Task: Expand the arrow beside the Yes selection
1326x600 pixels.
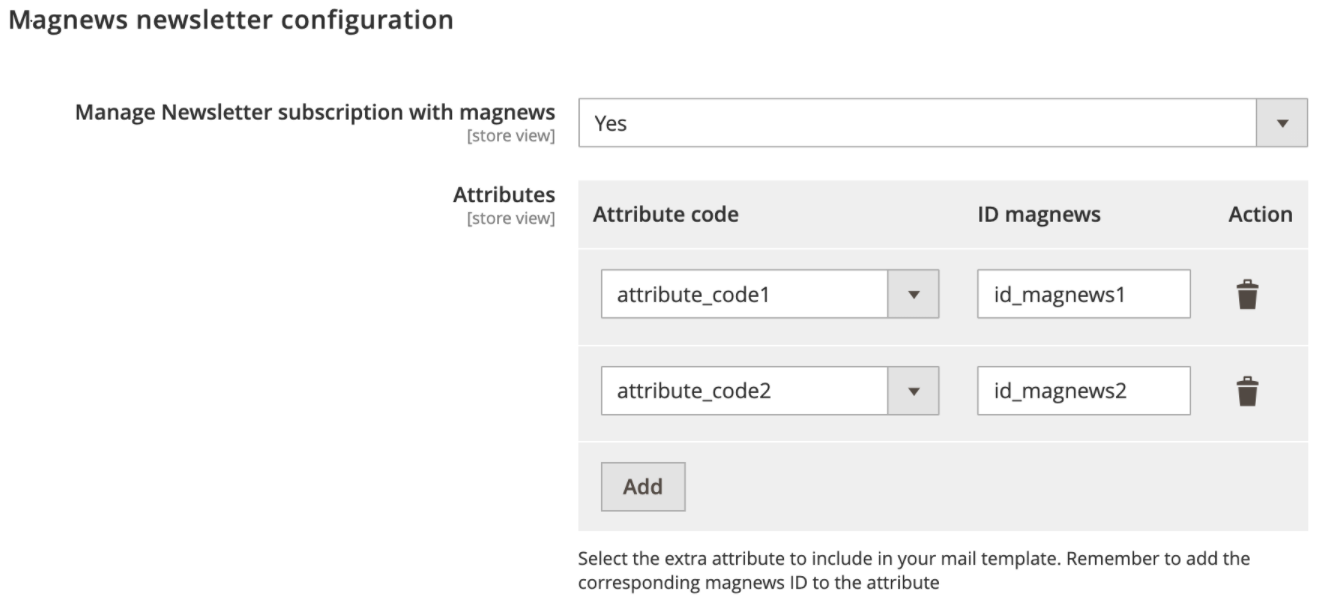Action: click(1282, 124)
